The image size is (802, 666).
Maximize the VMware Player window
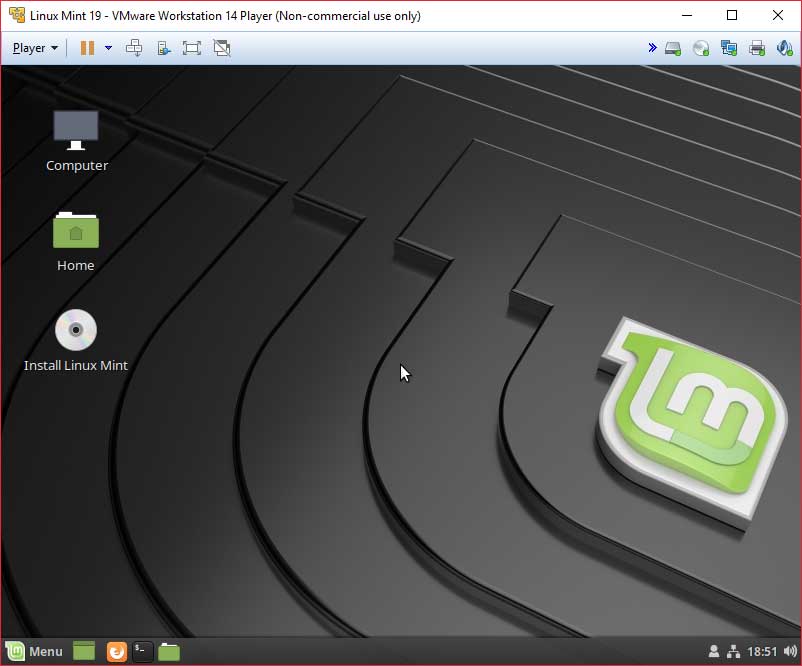coord(732,15)
